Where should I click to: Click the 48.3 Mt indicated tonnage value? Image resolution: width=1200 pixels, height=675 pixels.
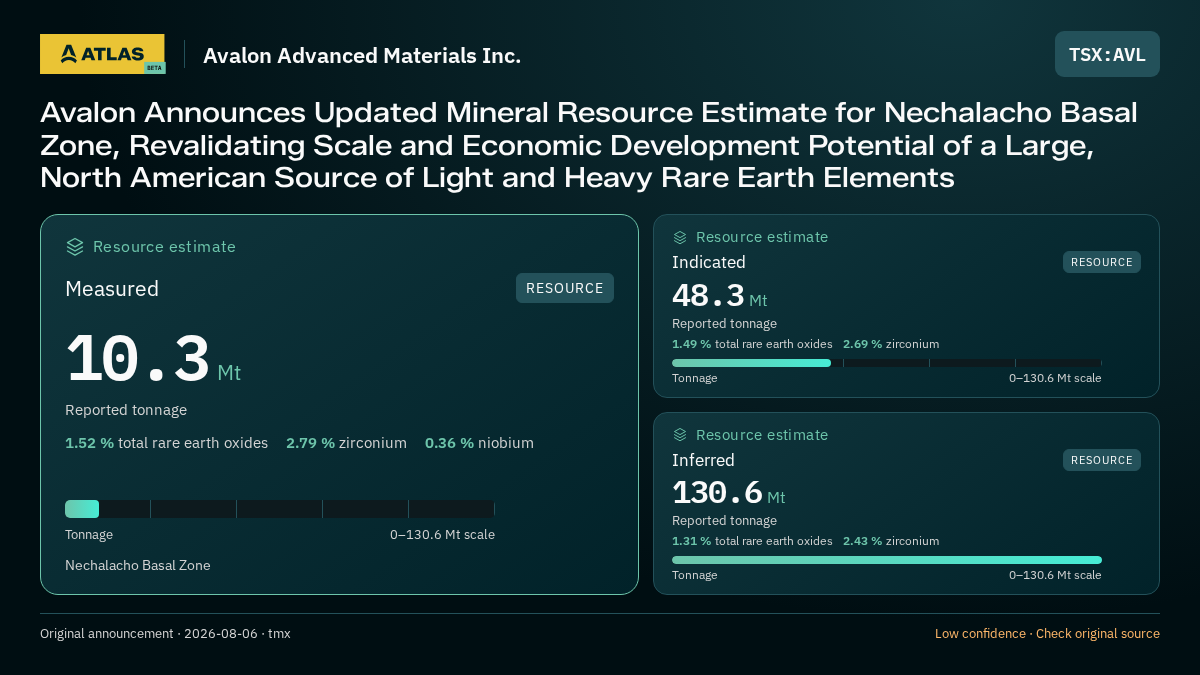coord(720,296)
